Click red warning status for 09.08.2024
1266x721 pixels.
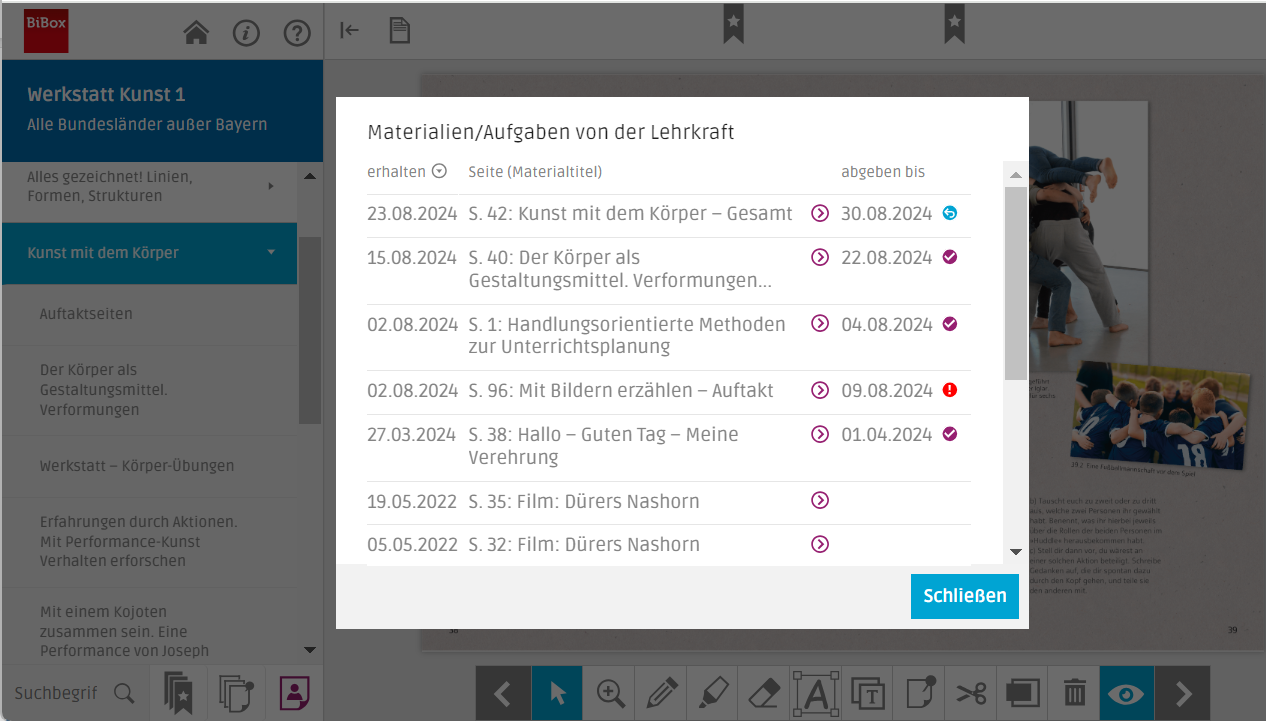(950, 390)
